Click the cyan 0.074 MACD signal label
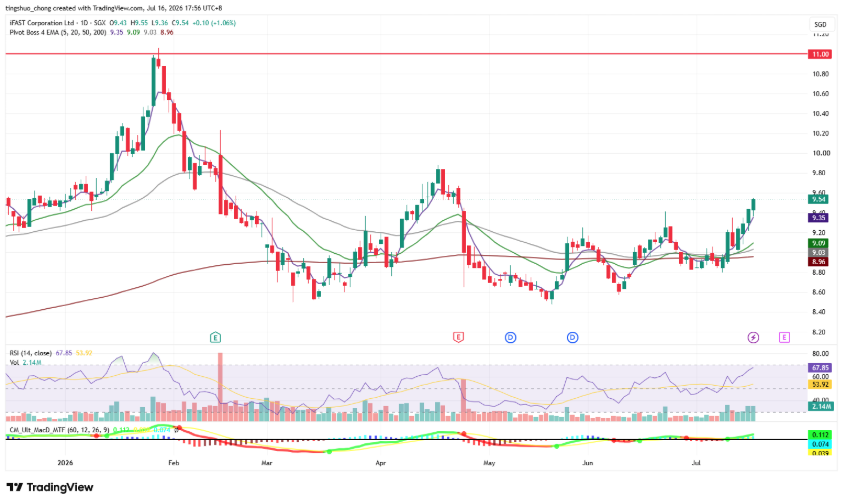The image size is (846, 503). [x=820, y=444]
